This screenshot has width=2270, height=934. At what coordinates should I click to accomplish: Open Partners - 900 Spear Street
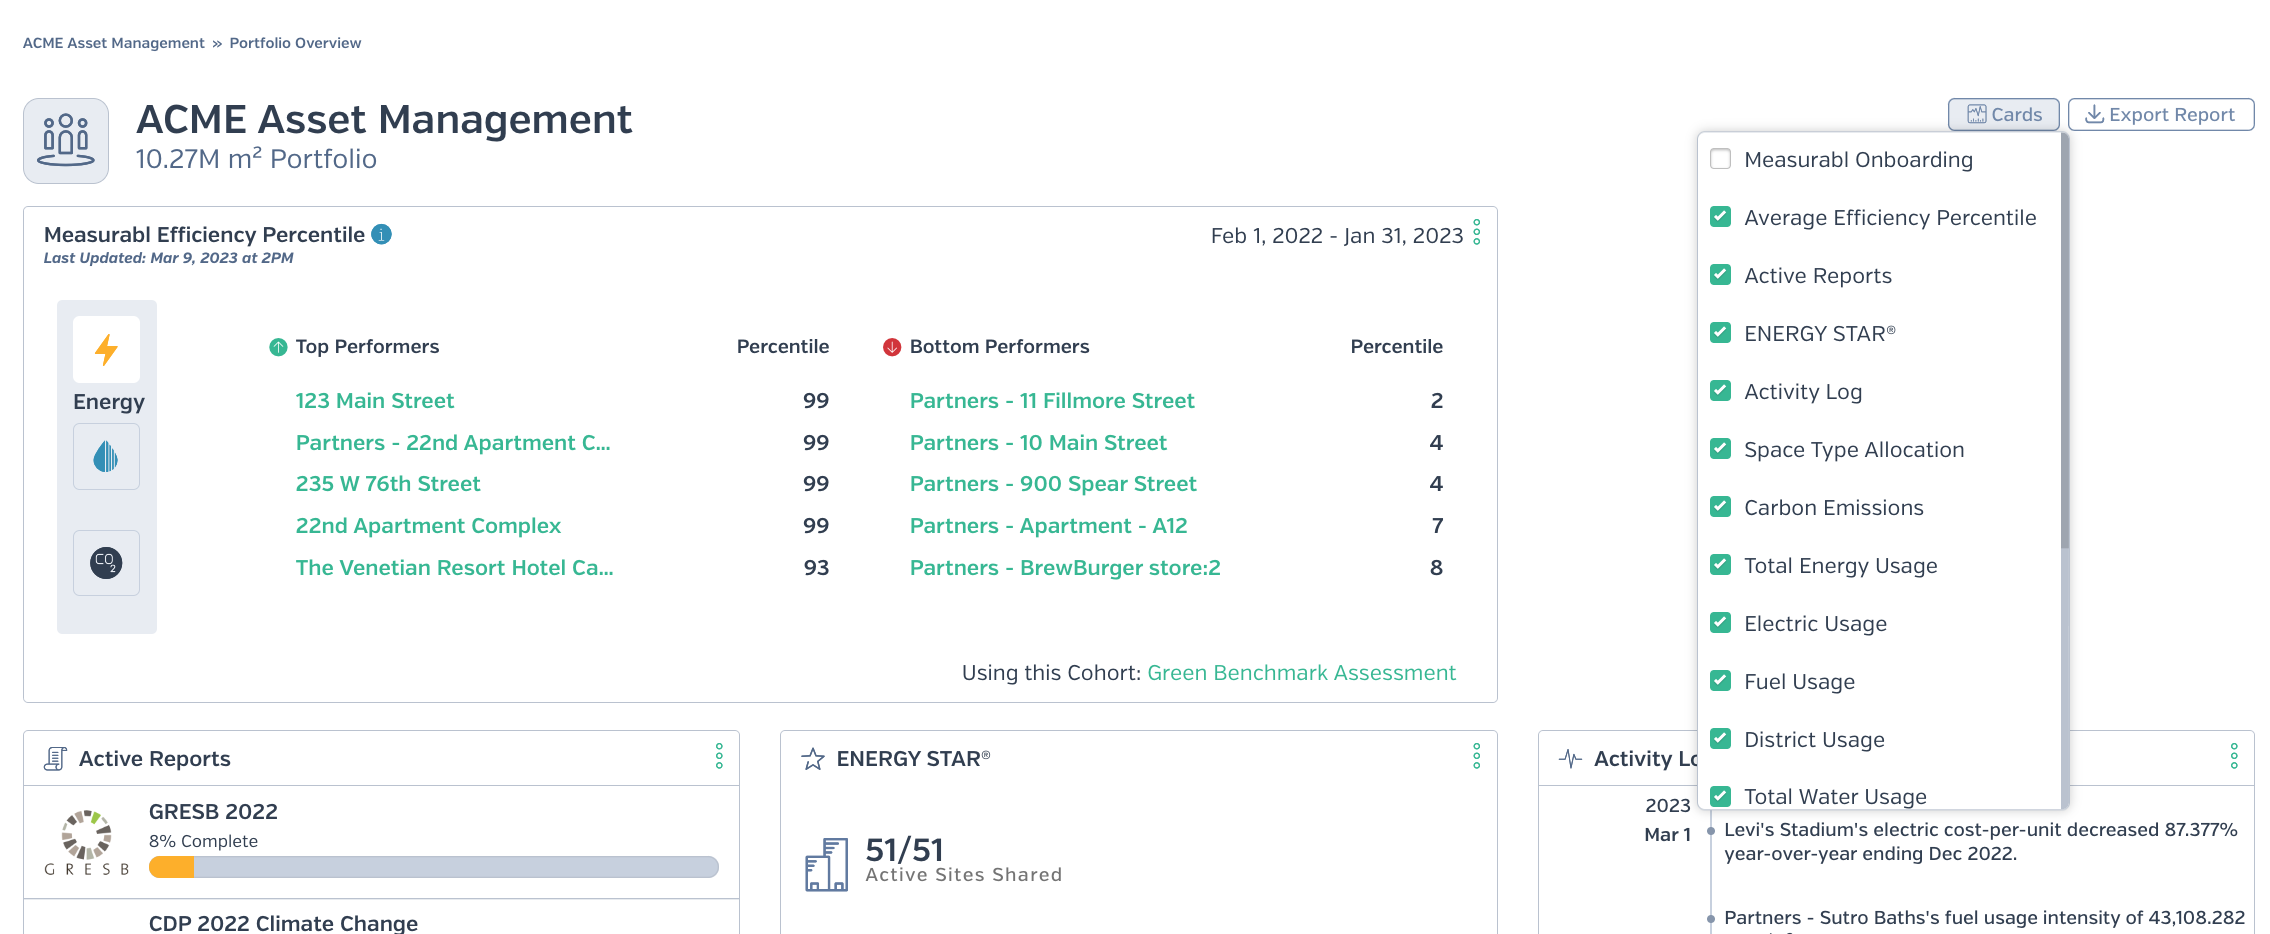[x=1053, y=484]
